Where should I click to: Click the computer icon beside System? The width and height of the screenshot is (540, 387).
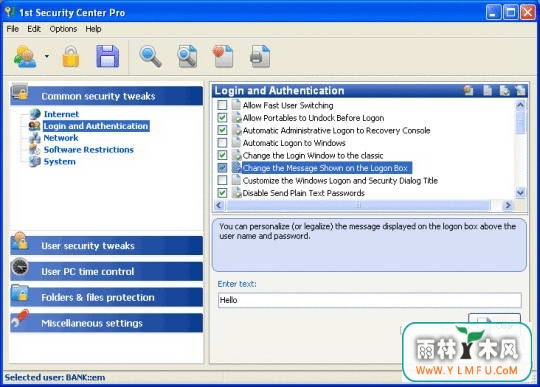click(x=35, y=161)
